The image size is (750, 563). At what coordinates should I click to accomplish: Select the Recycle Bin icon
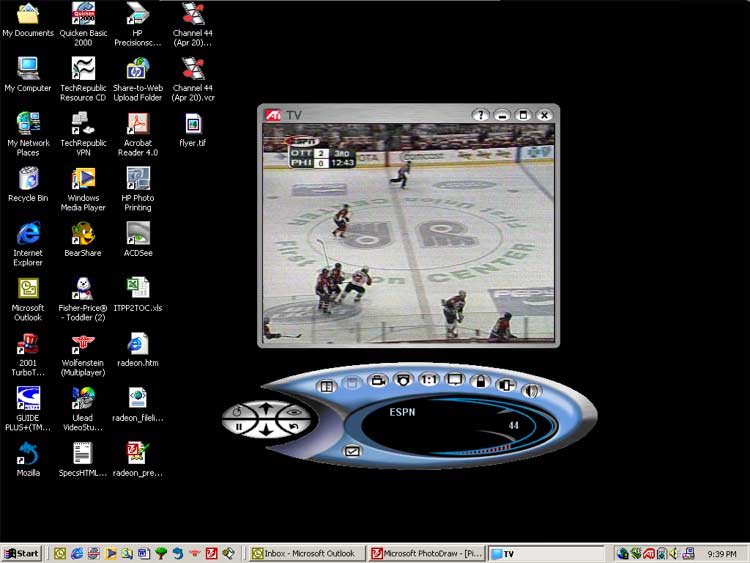pyautogui.click(x=28, y=185)
